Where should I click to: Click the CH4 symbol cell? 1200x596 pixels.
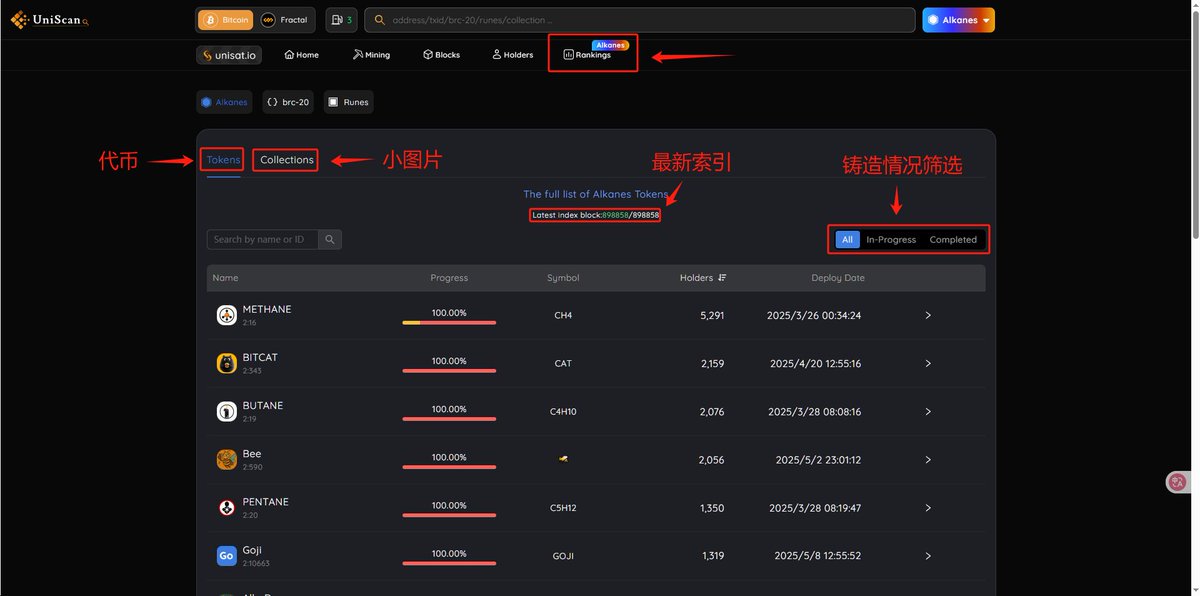[x=563, y=315]
